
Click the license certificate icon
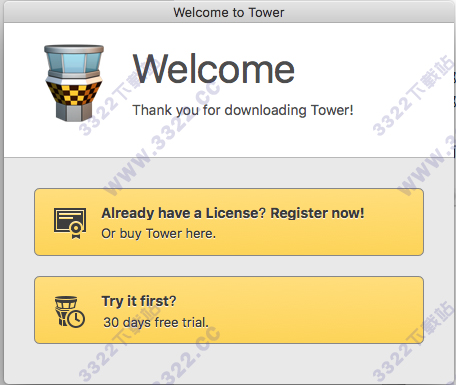(70, 223)
